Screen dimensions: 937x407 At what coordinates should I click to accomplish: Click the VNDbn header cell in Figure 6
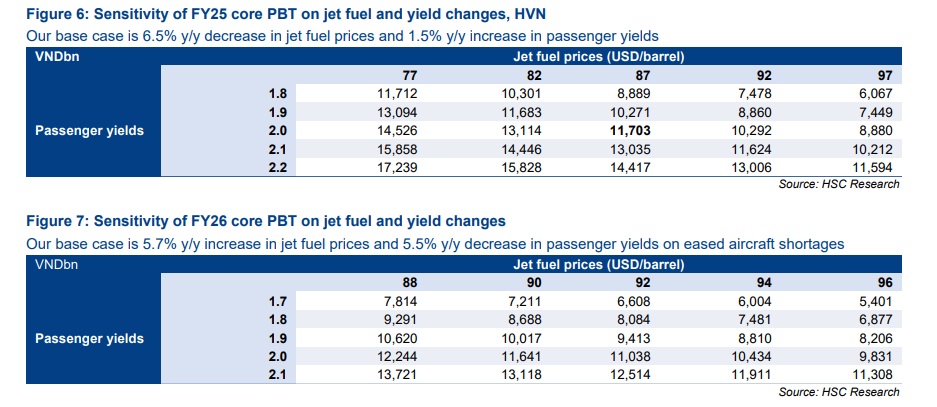pyautogui.click(x=57, y=57)
